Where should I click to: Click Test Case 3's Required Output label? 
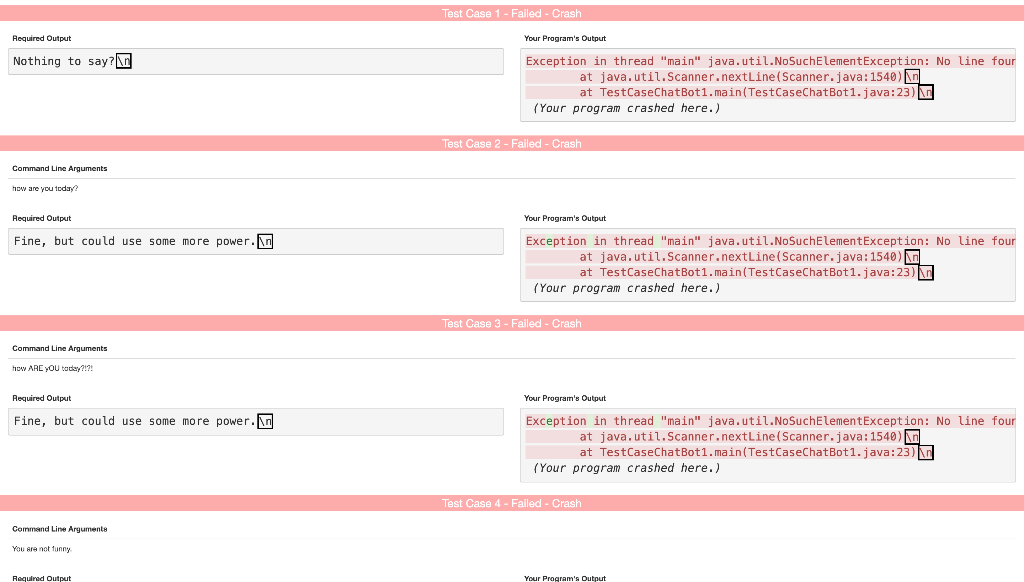pos(42,398)
